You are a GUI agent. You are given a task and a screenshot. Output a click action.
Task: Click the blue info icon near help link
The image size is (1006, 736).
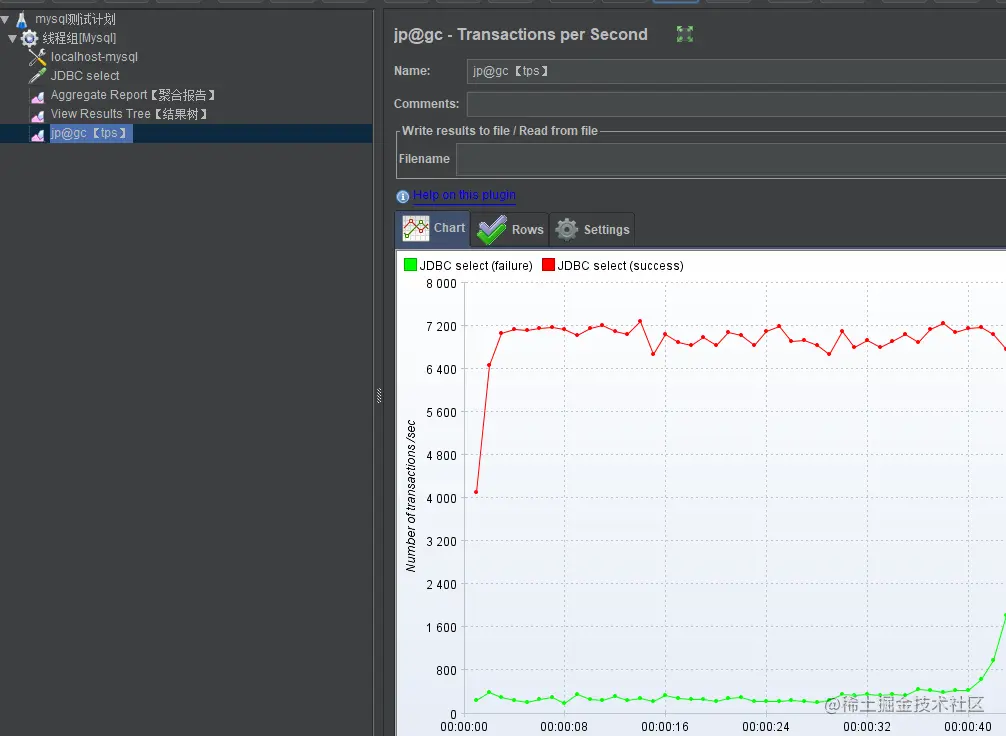pyautogui.click(x=402, y=196)
